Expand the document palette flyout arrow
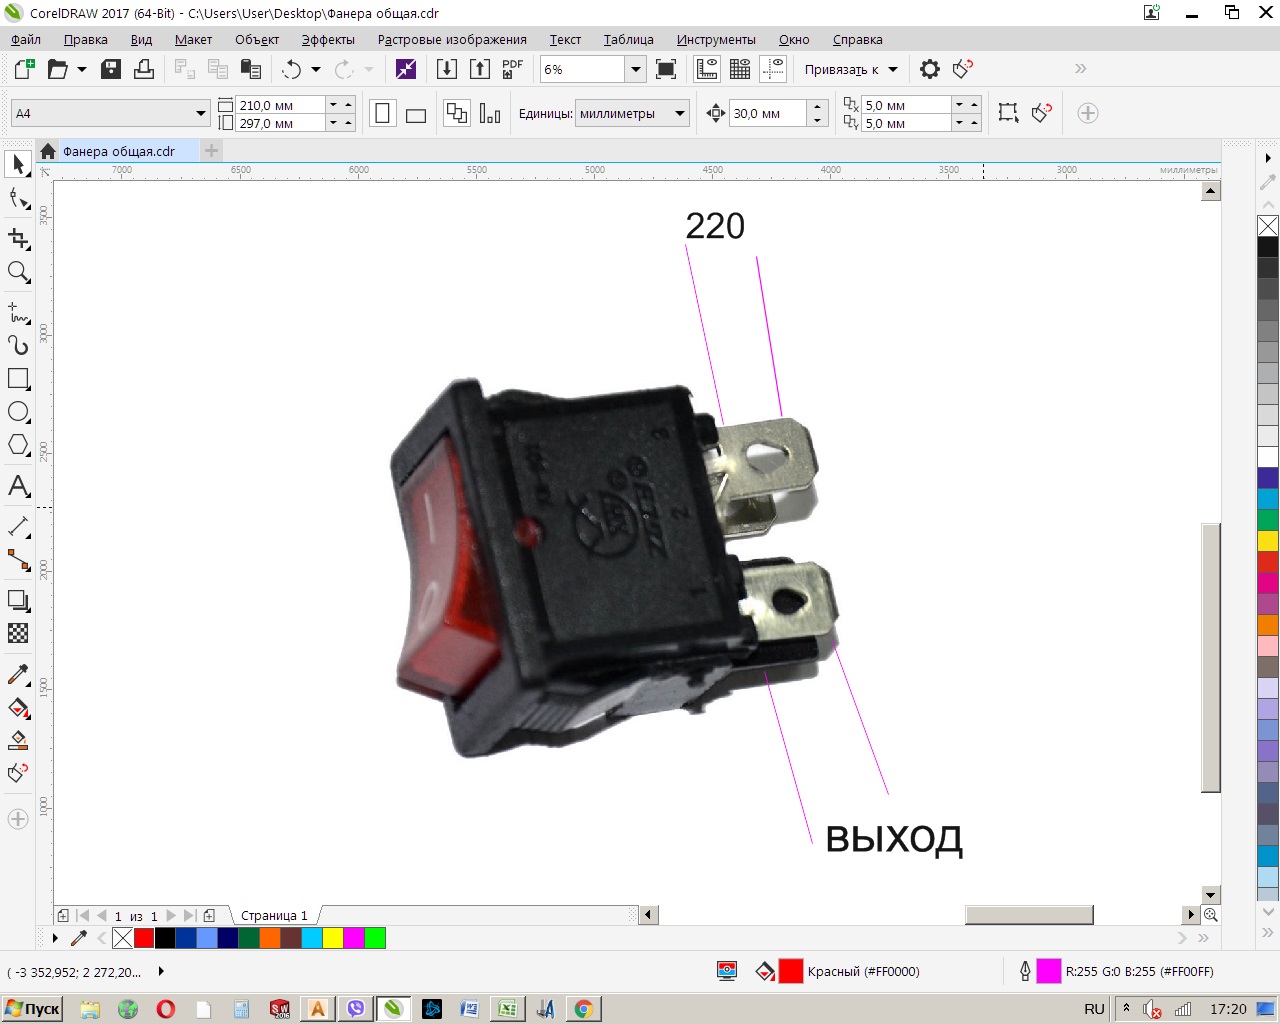Image resolution: width=1280 pixels, height=1024 pixels. [x=55, y=938]
